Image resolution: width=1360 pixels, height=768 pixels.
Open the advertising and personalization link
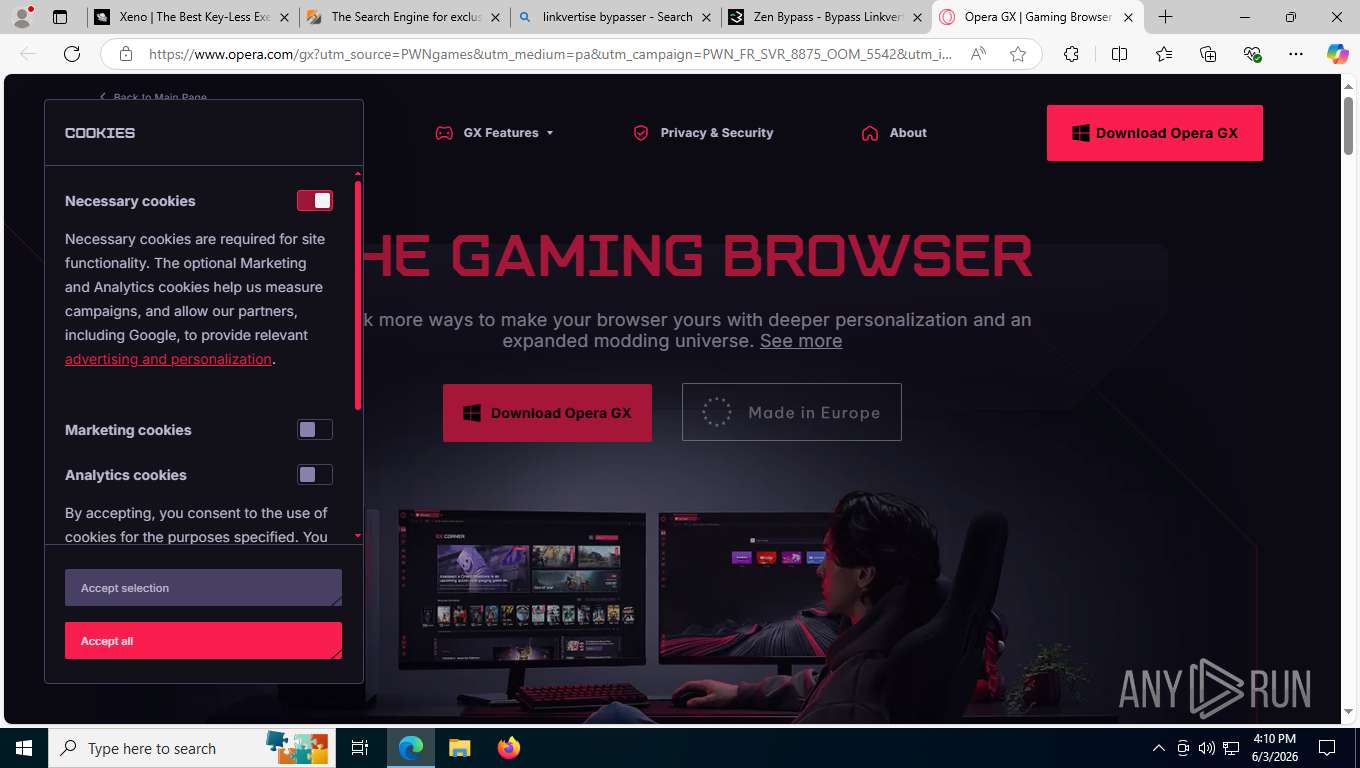coord(168,359)
